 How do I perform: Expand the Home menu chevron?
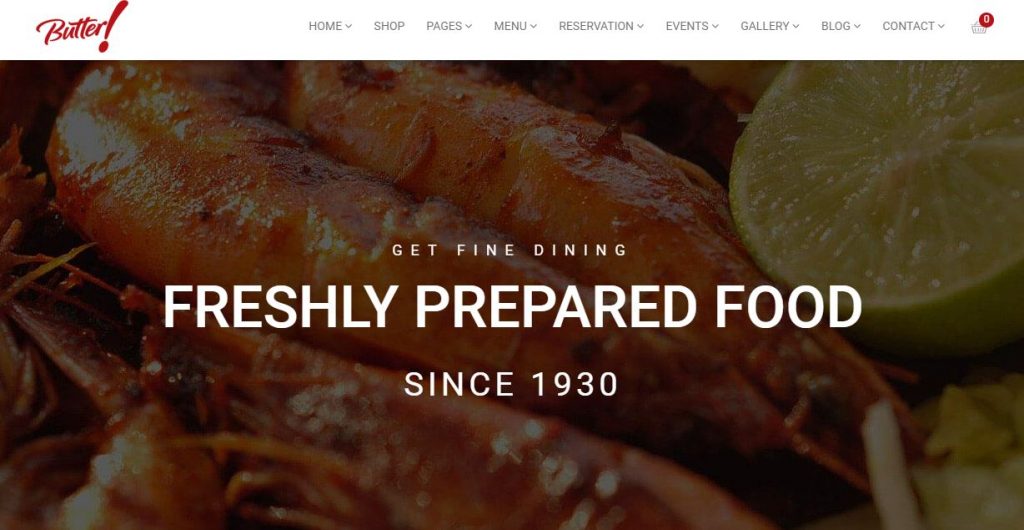349,26
